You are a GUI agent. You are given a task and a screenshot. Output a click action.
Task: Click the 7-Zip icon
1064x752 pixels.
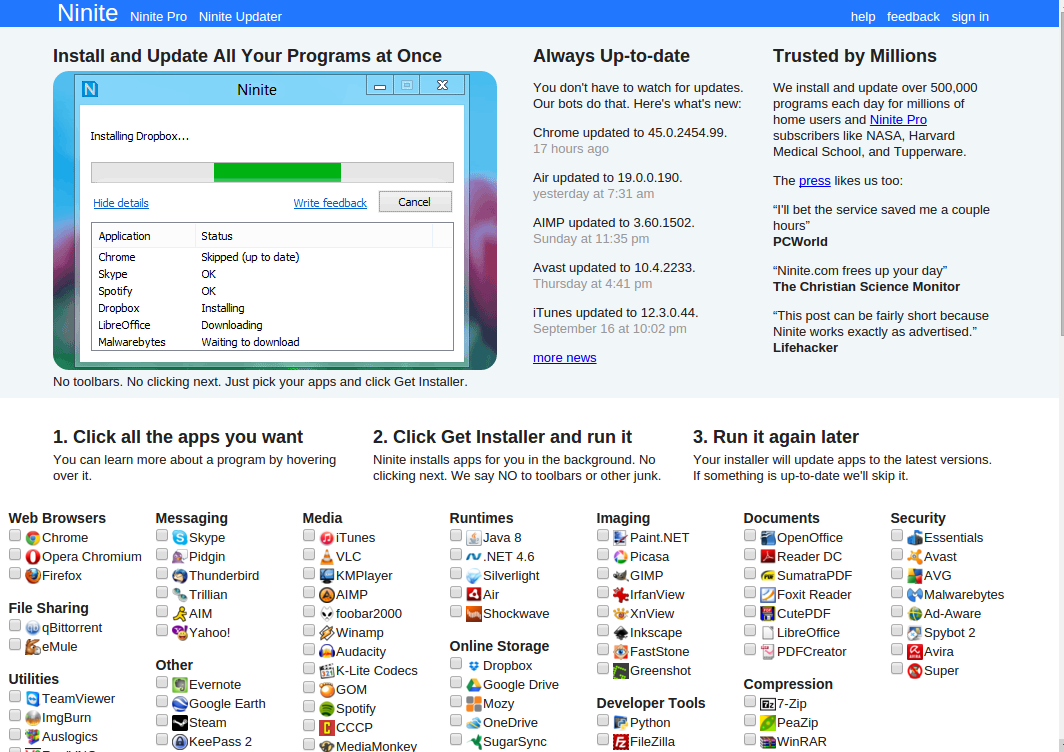pyautogui.click(x=768, y=704)
